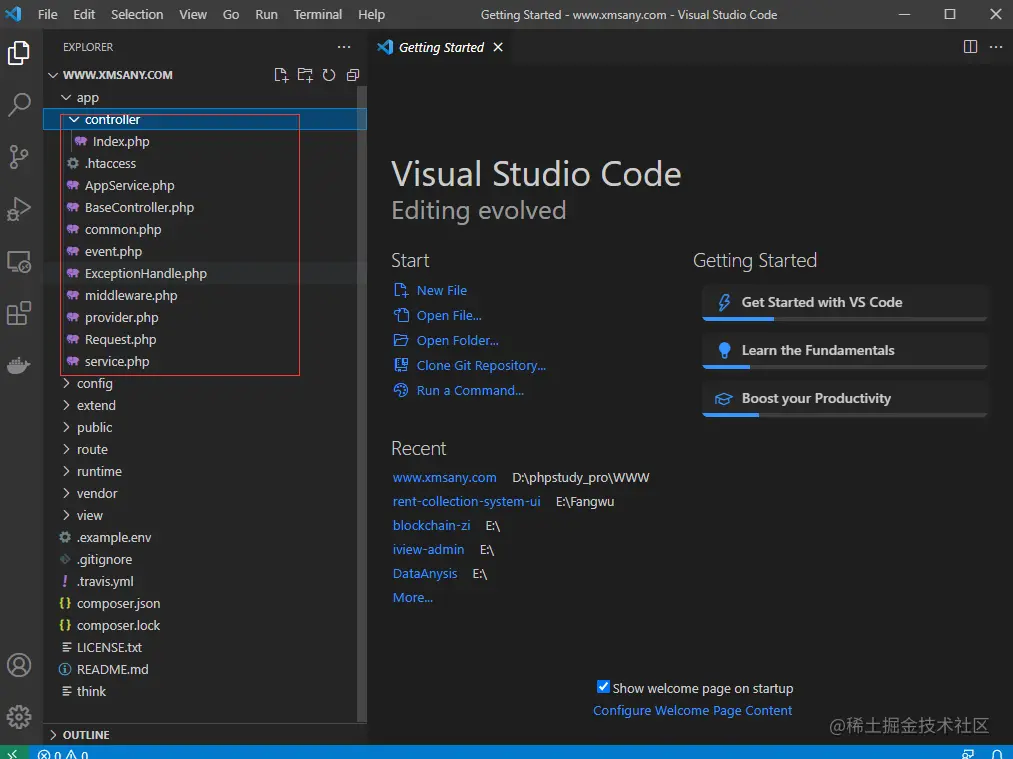This screenshot has height=759, width=1013.
Task: Open Extensions view
Action: 19,314
